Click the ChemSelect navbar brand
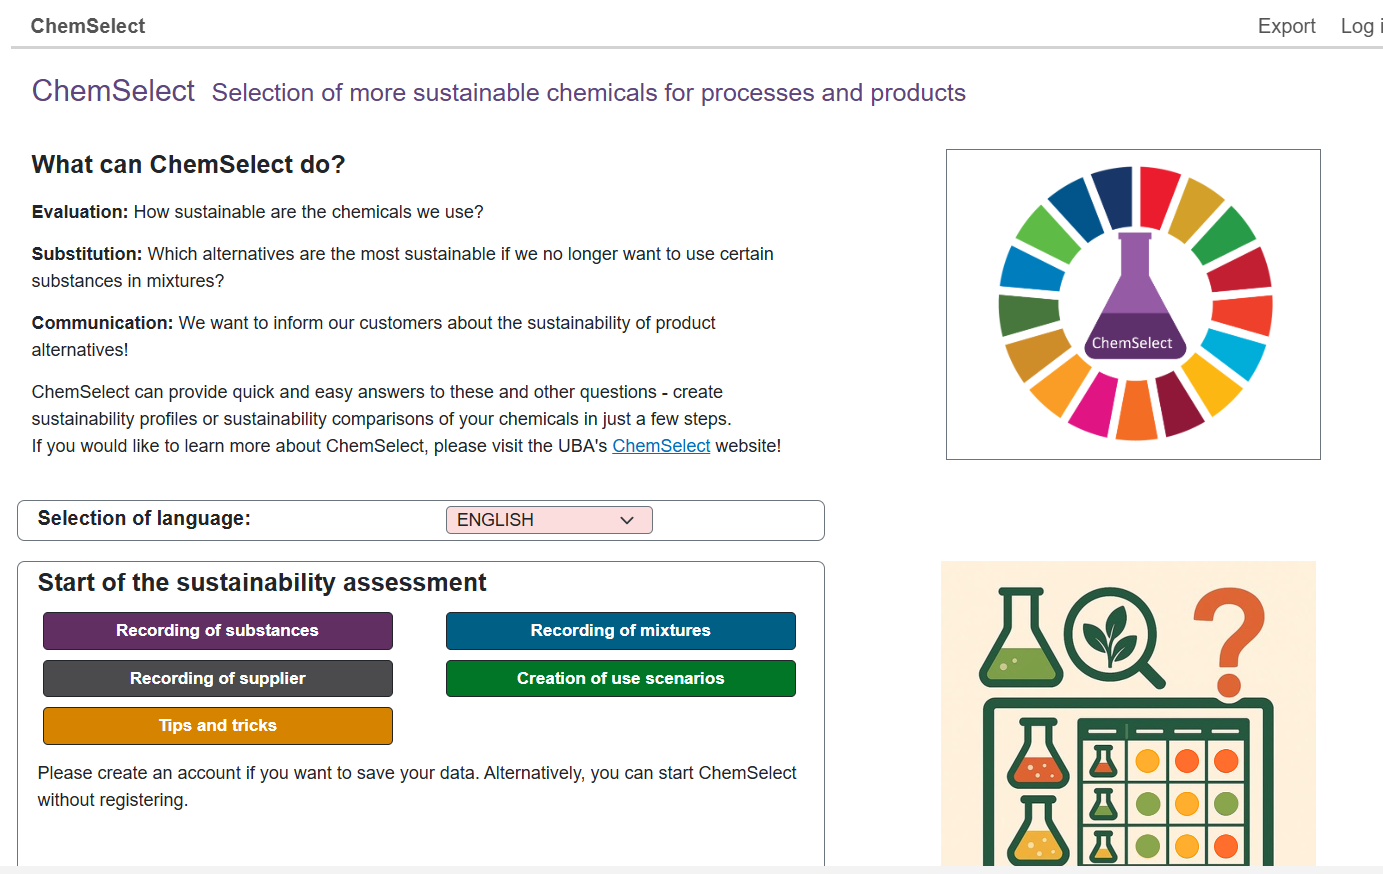The image size is (1383, 874). 88,26
